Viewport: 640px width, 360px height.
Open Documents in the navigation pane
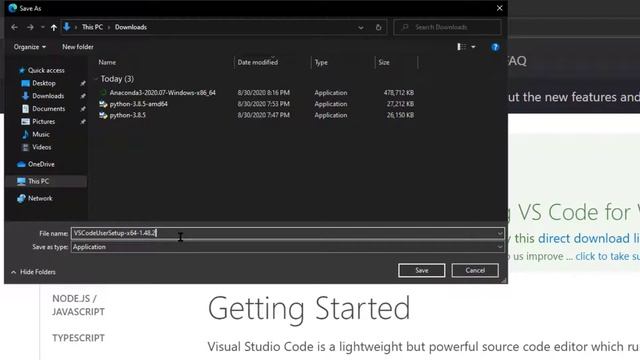(49, 109)
